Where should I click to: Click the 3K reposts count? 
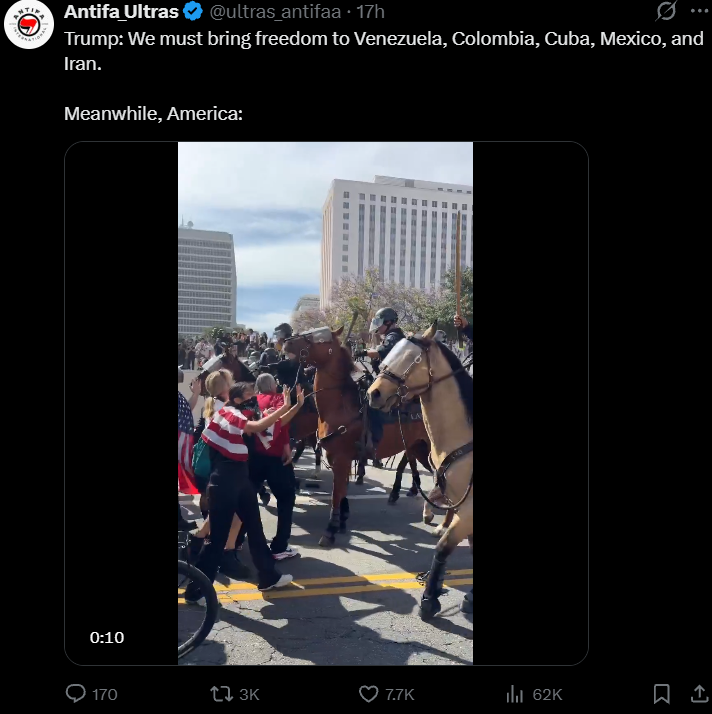click(x=249, y=694)
